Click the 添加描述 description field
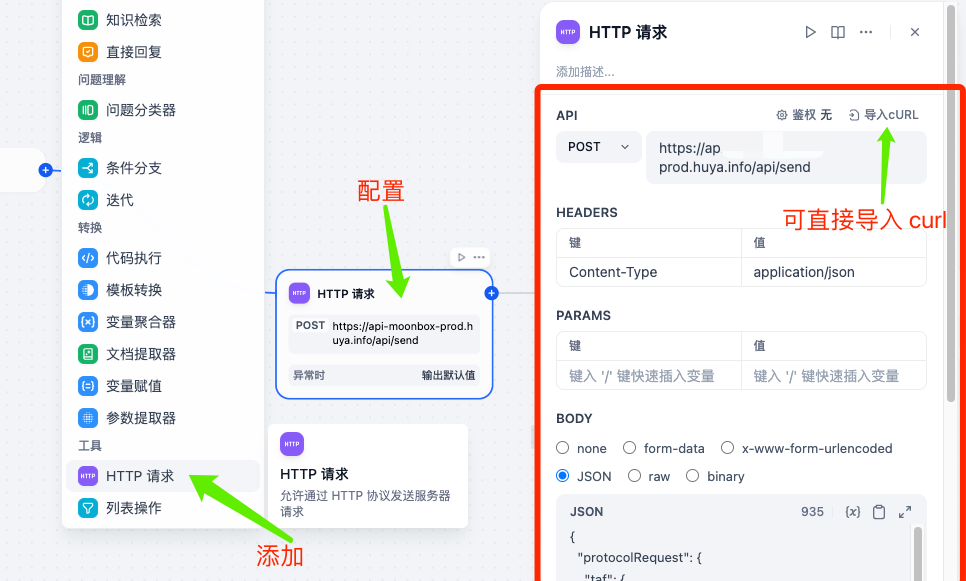Viewport: 966px width, 581px height. pyautogui.click(x=586, y=72)
